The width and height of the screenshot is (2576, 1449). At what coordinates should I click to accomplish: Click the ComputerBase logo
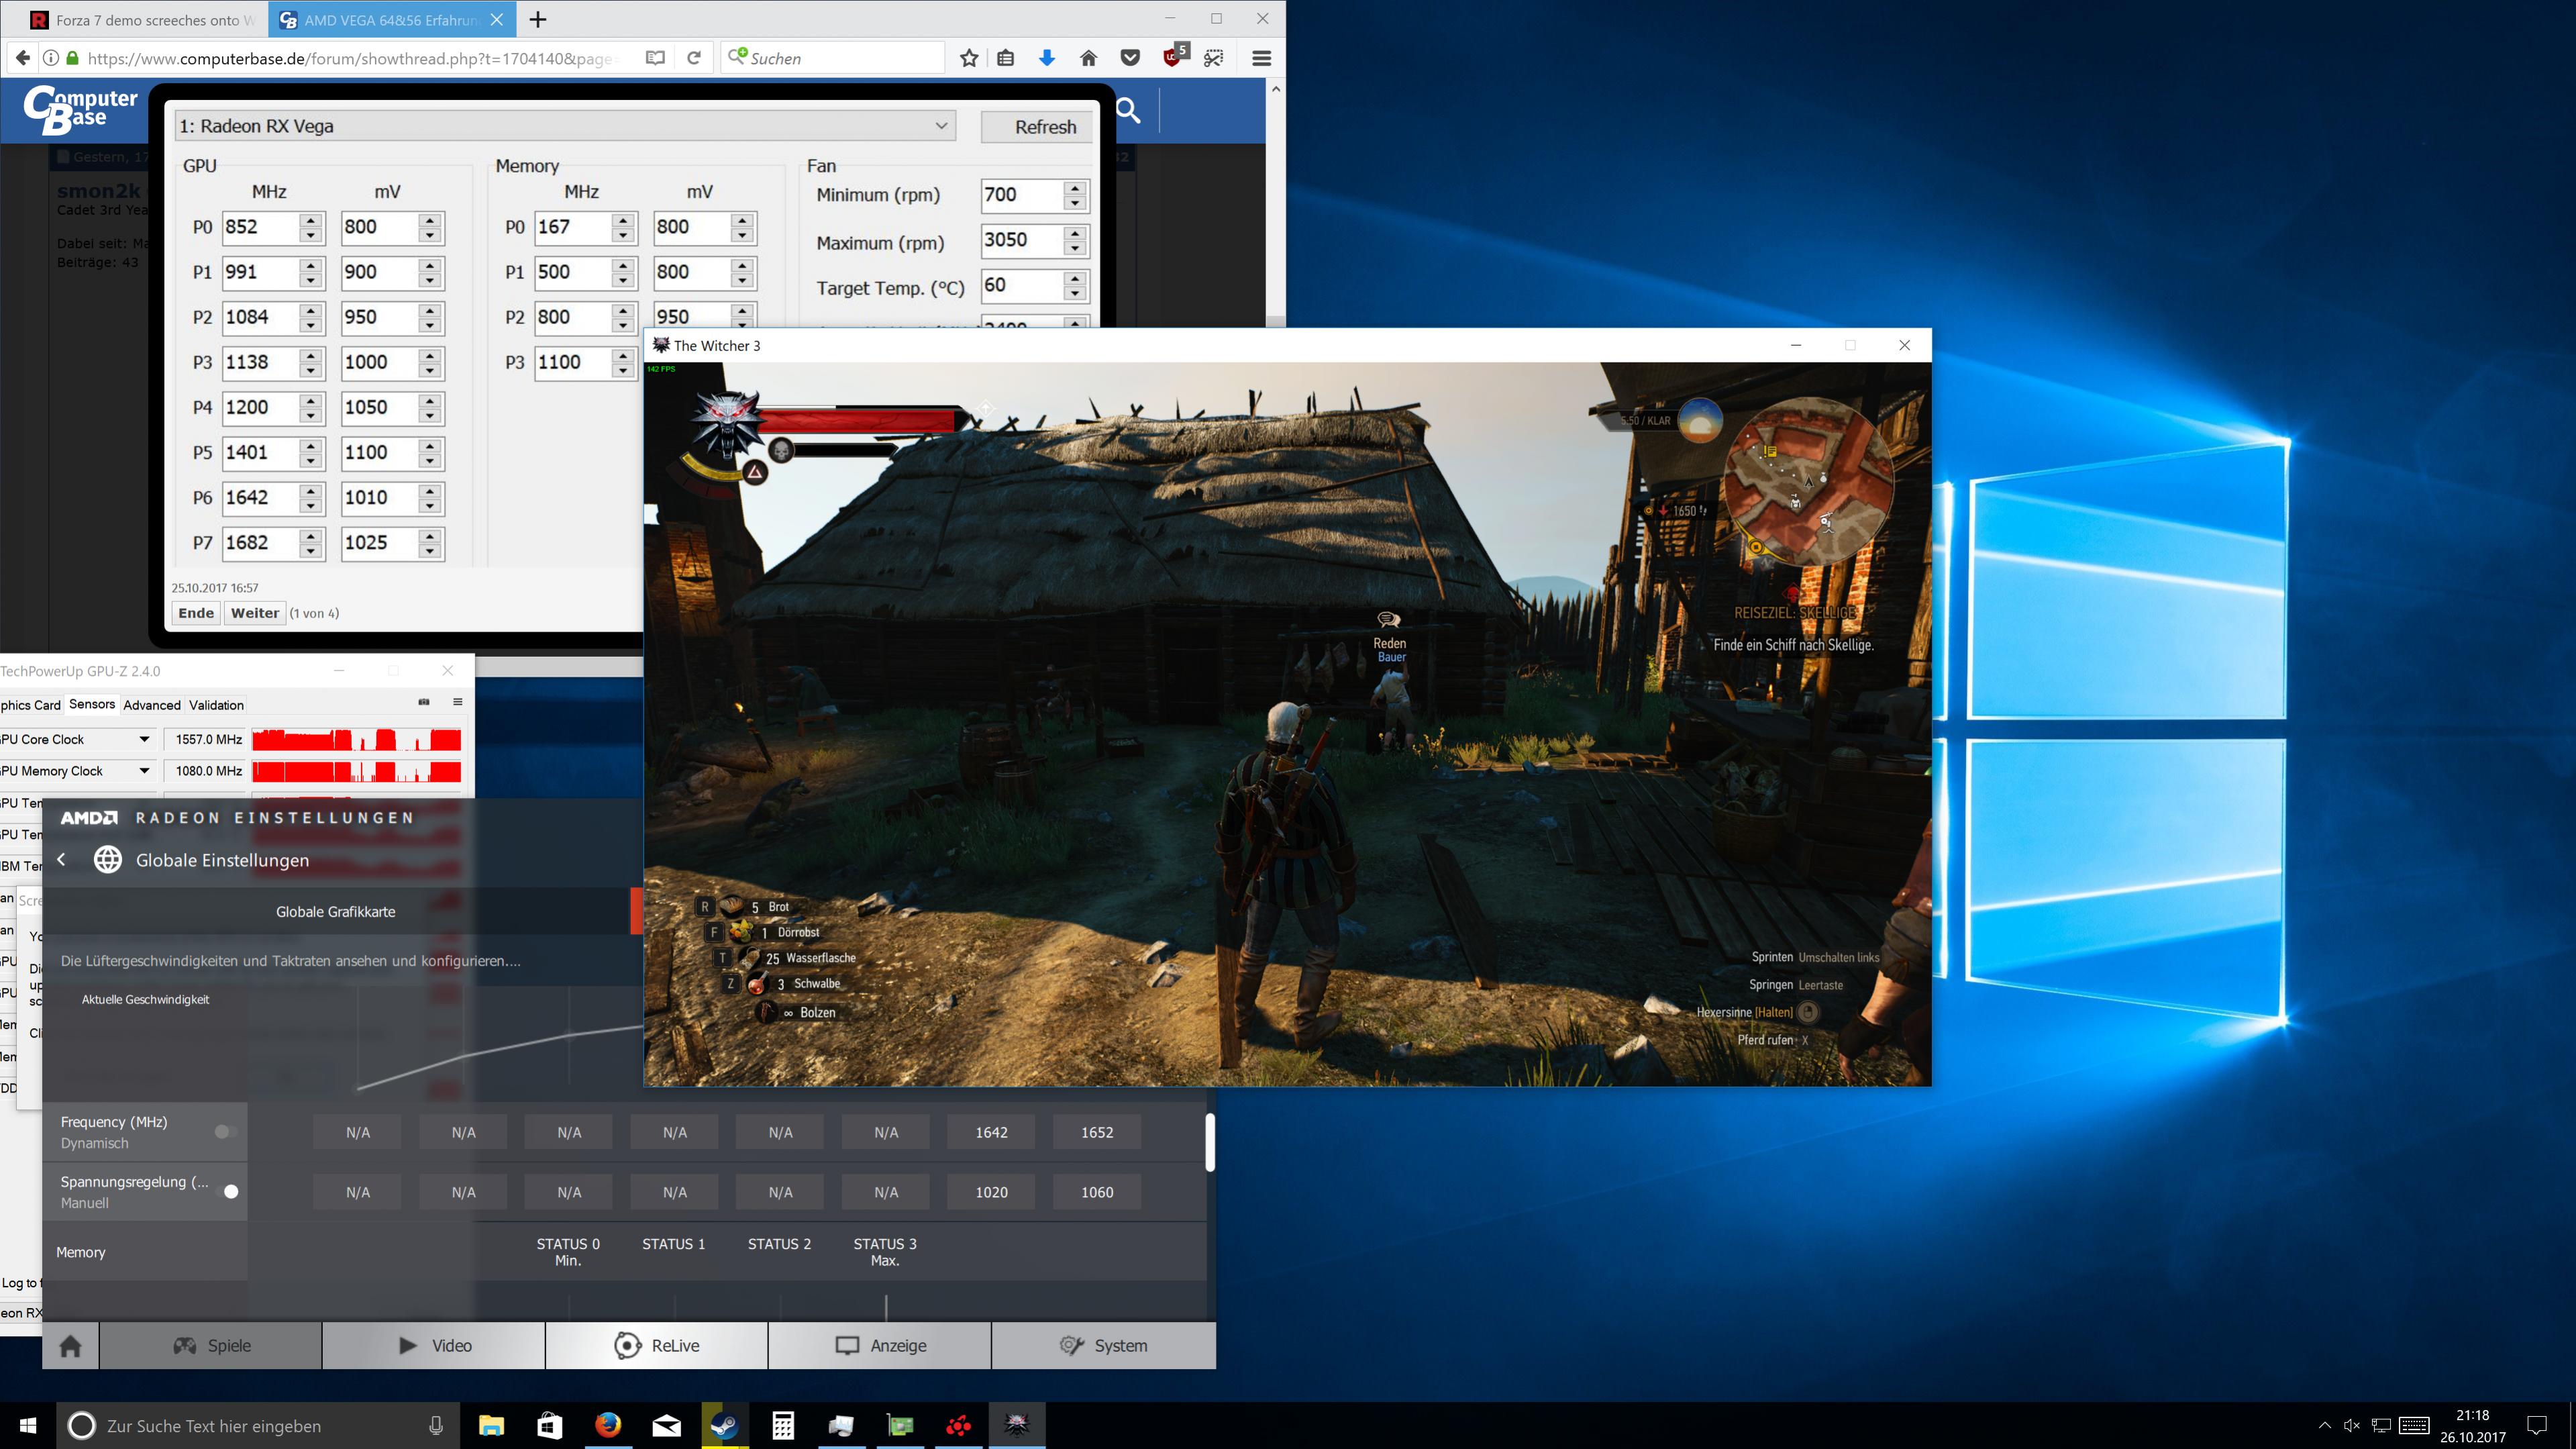[81, 110]
